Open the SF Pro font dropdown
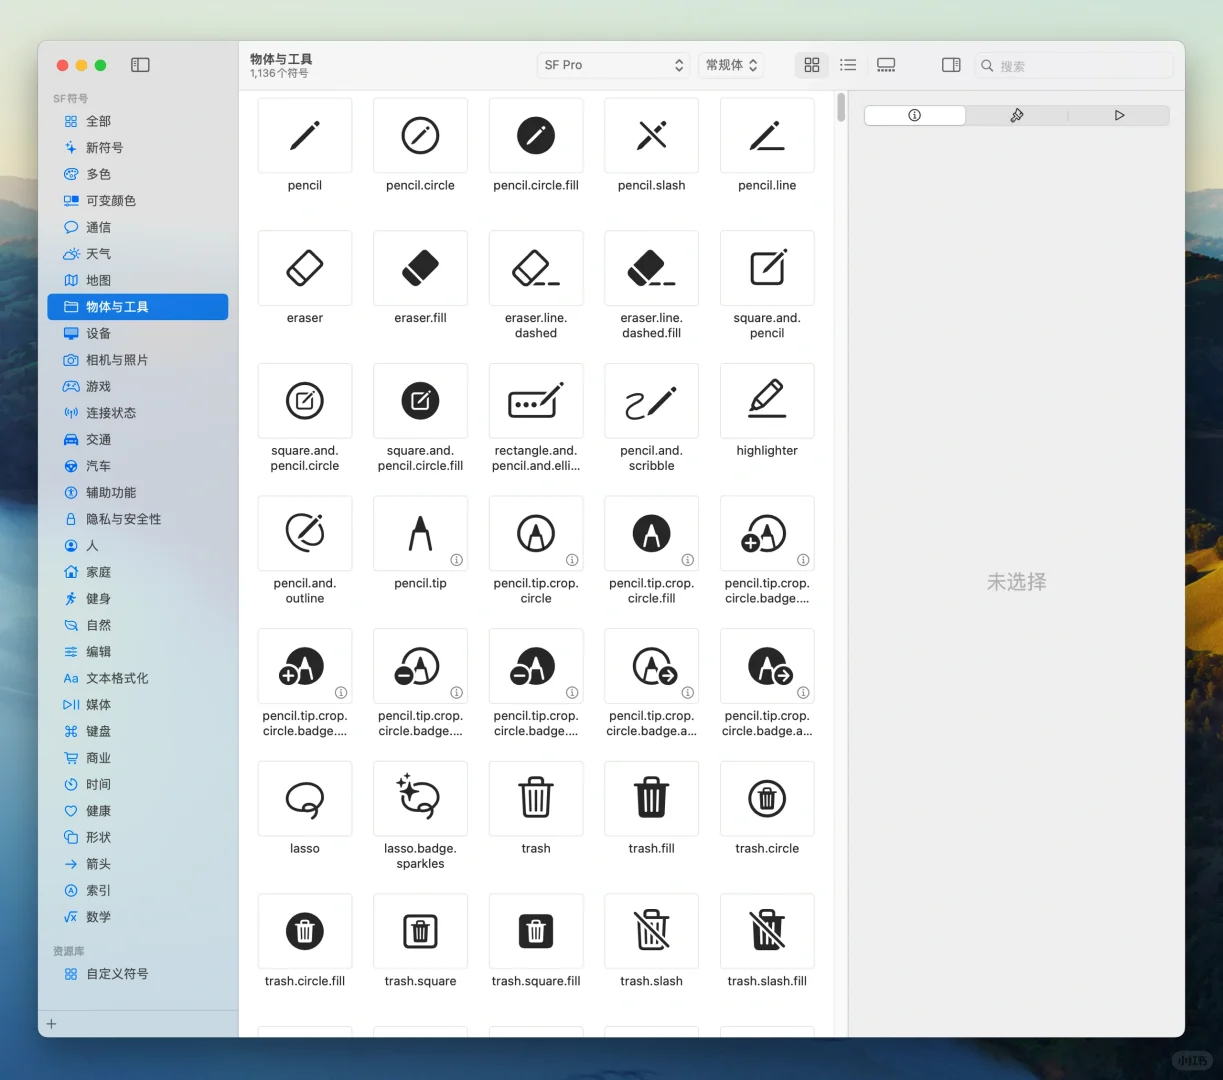This screenshot has height=1080, width=1223. [613, 64]
